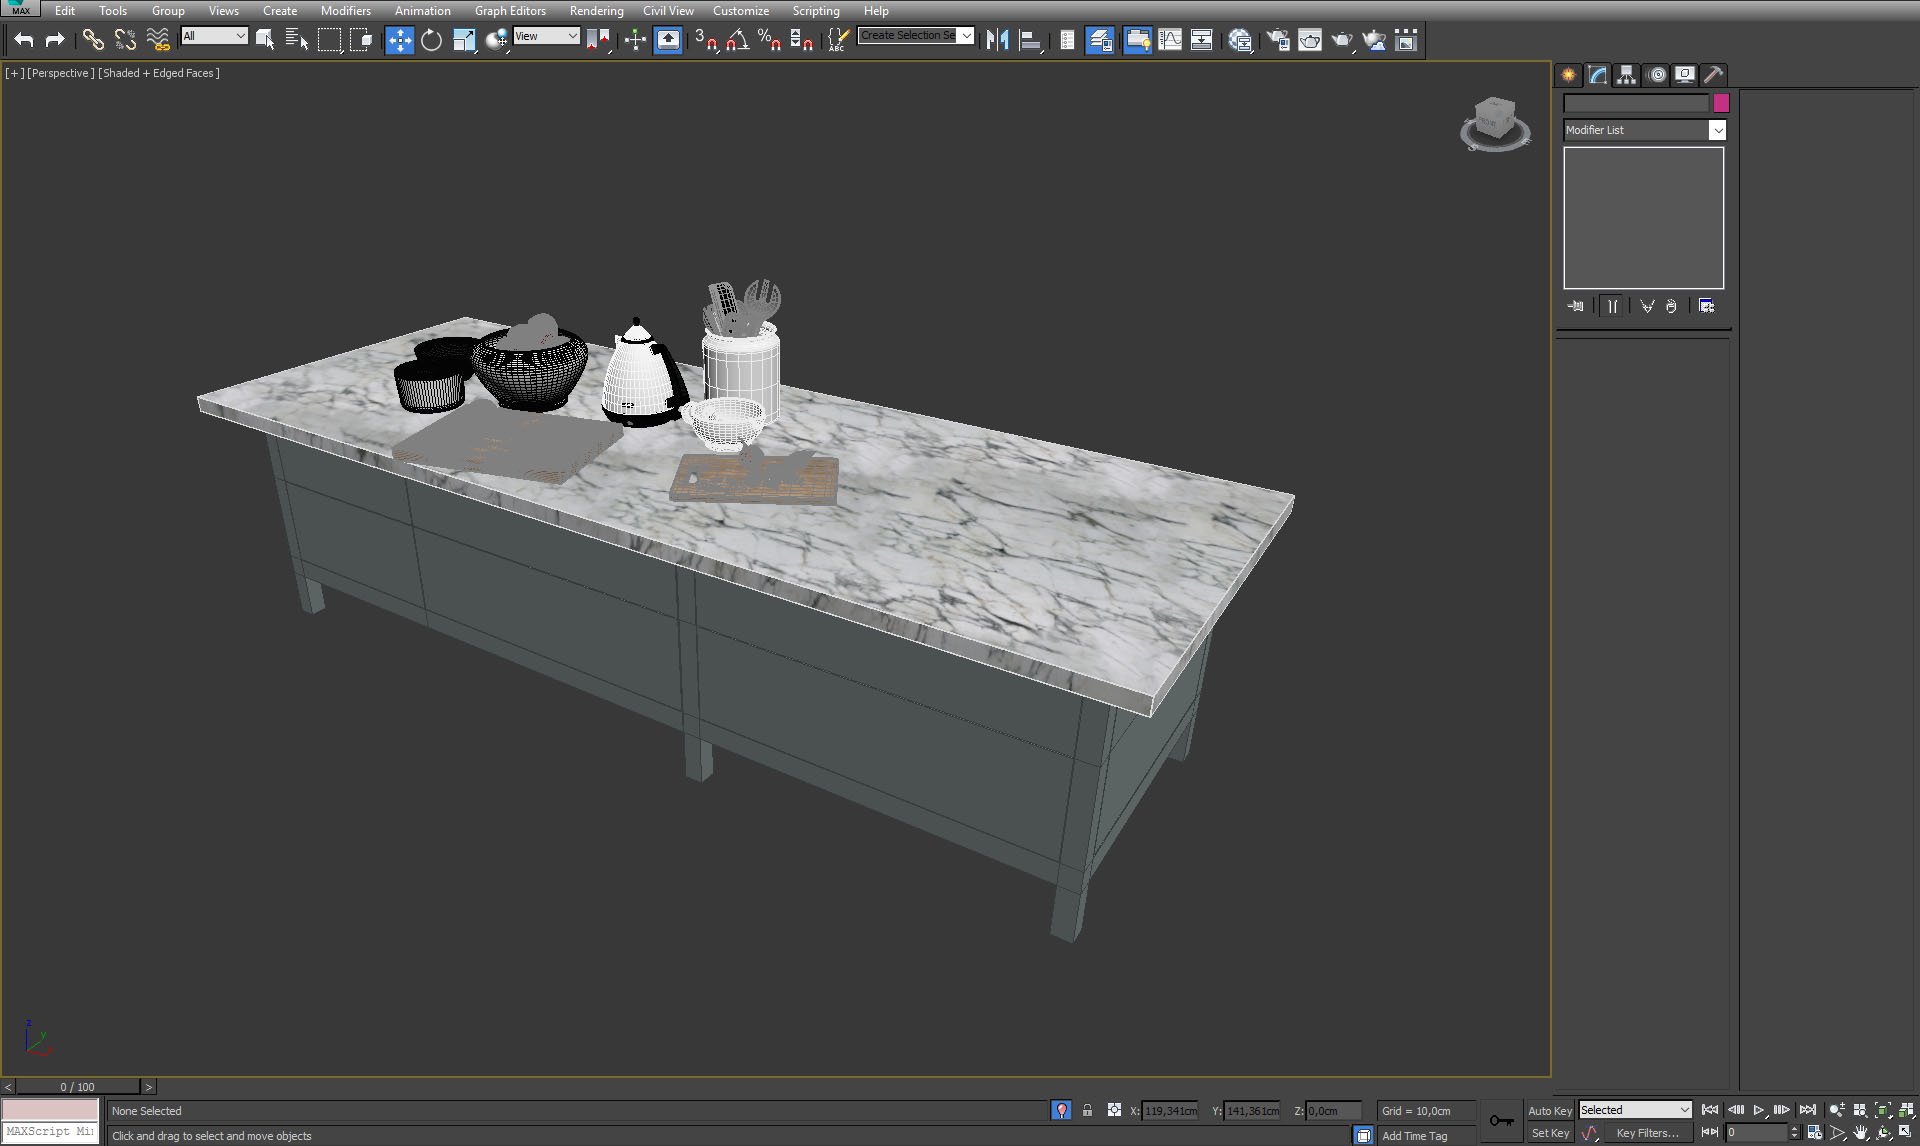Viewport: 1920px width, 1146px height.
Task: Switch to the Motion panel tab
Action: (x=1656, y=75)
